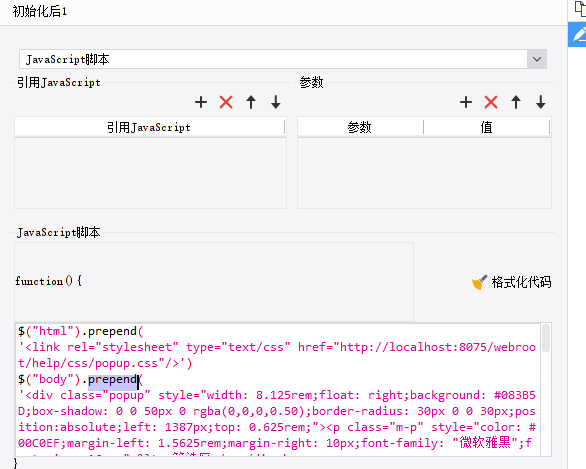Click inside the referenced JavaScript list area

pos(150,173)
